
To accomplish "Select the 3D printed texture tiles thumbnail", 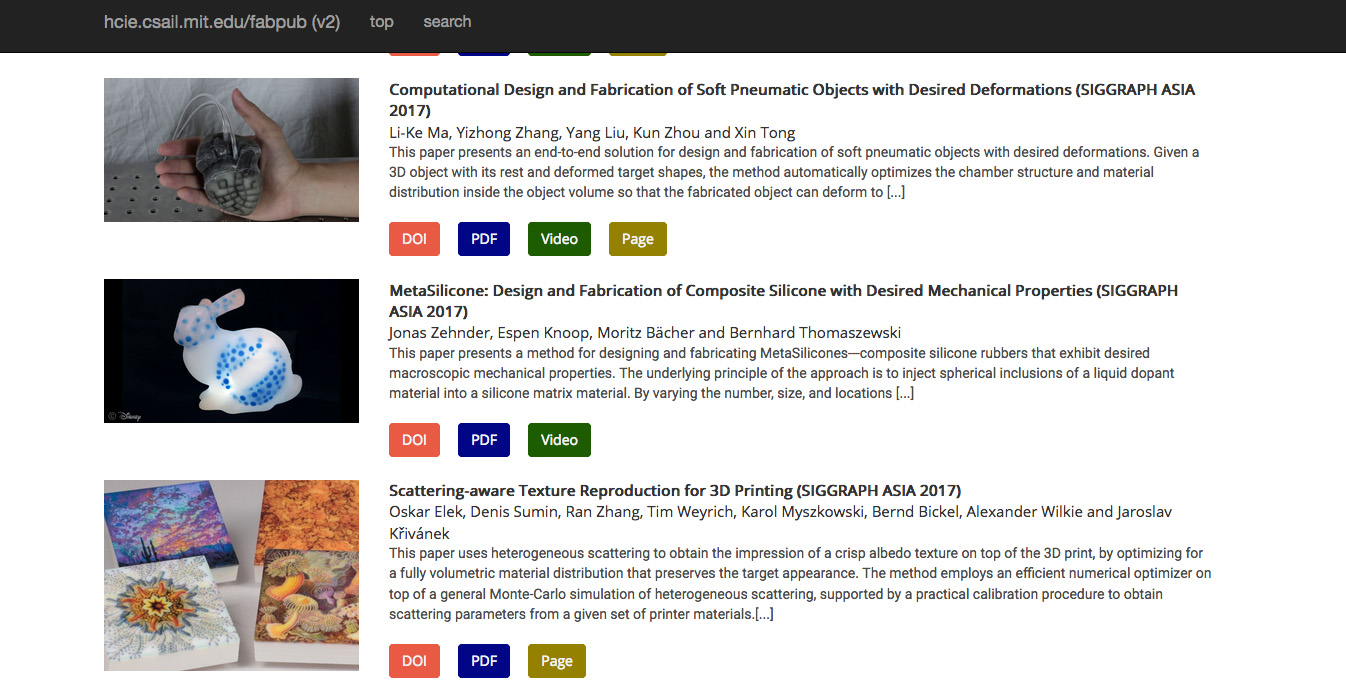I will [x=231, y=575].
